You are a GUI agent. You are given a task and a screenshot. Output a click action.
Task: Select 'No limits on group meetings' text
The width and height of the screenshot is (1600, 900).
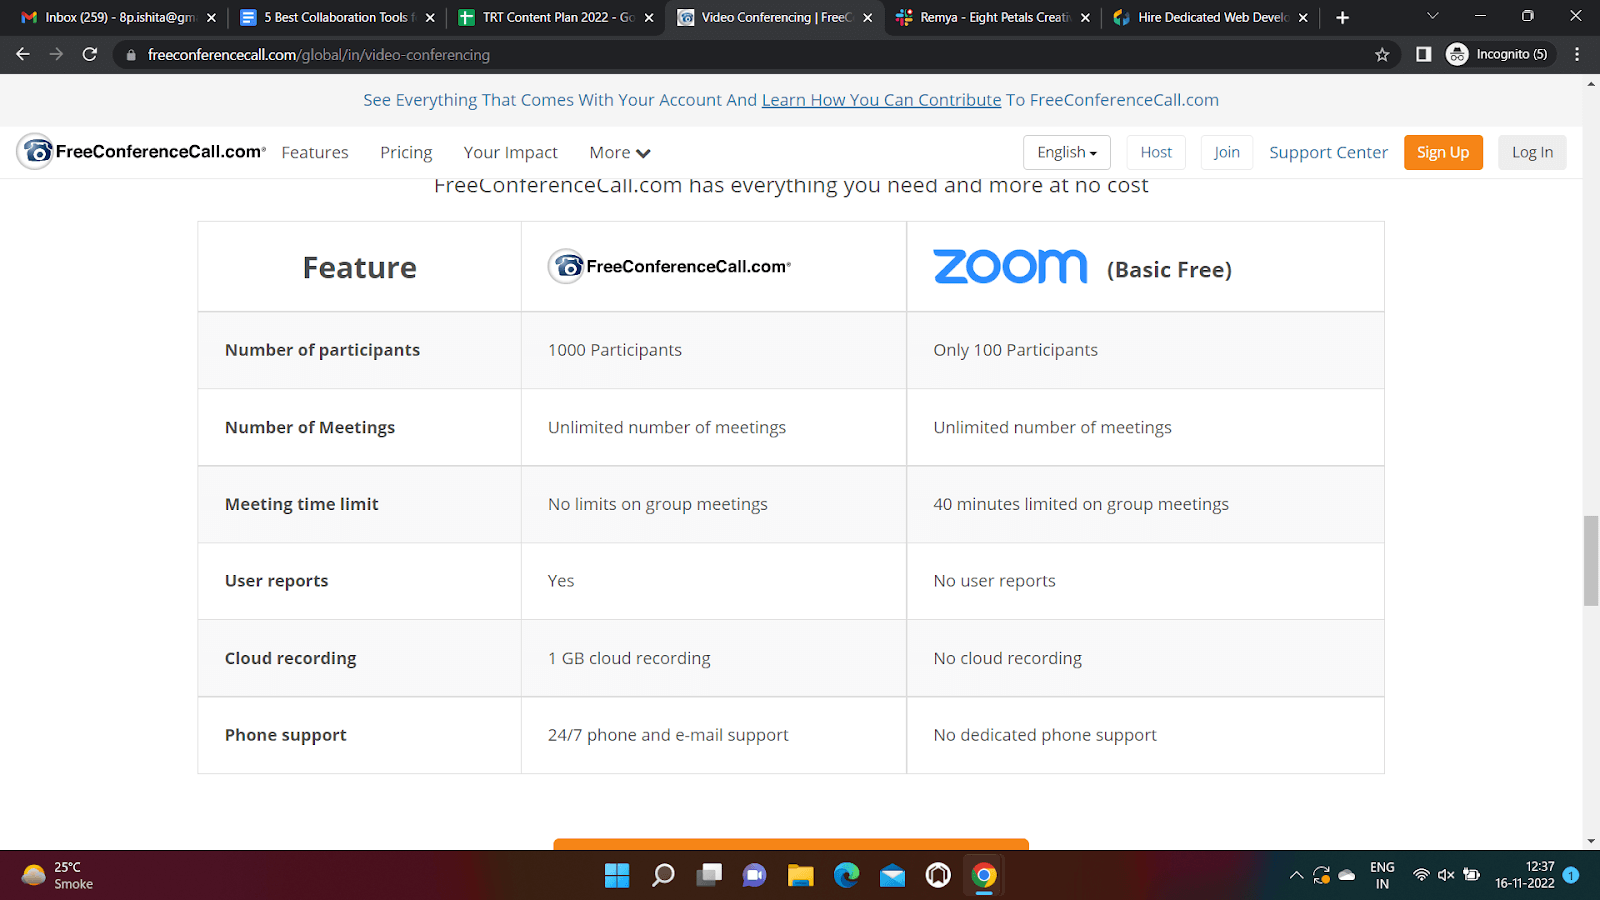click(658, 505)
